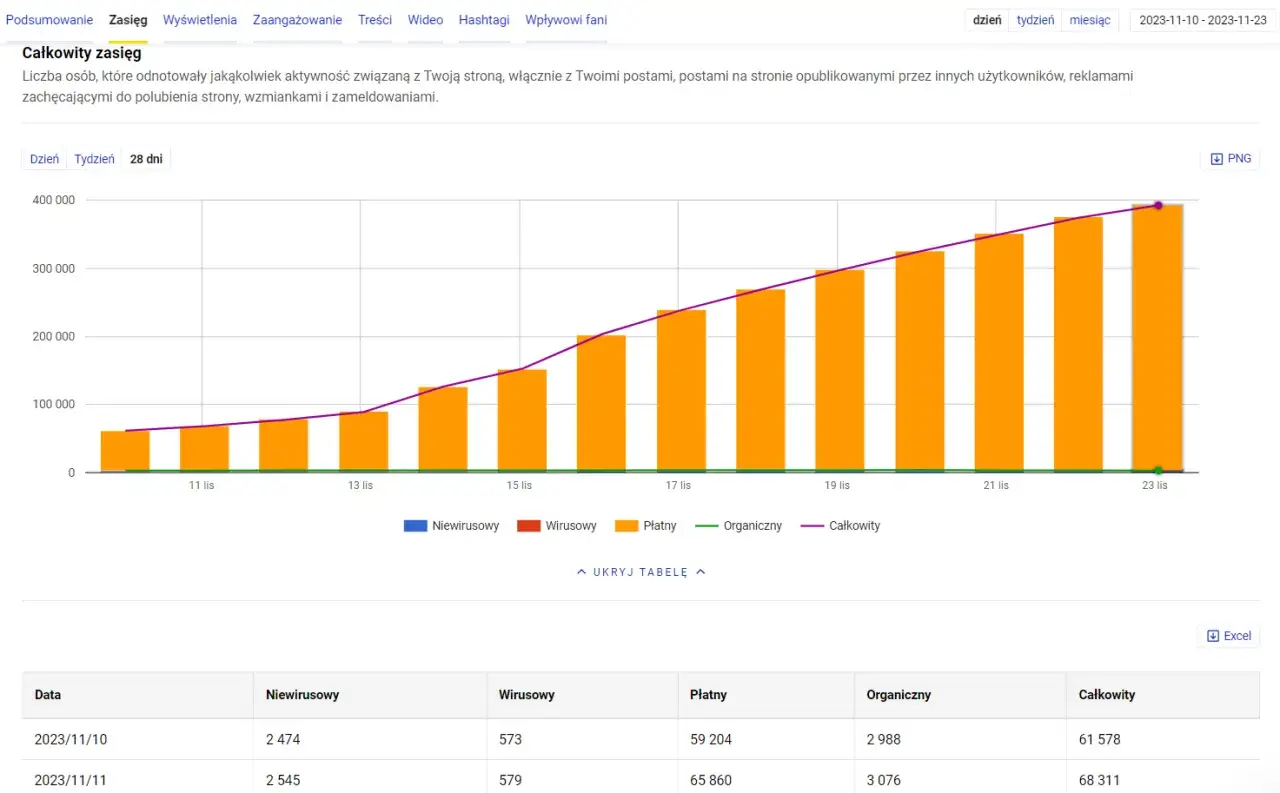Click left chevron beside Ukryj tabelę
The width and height of the screenshot is (1280, 793).
(581, 572)
